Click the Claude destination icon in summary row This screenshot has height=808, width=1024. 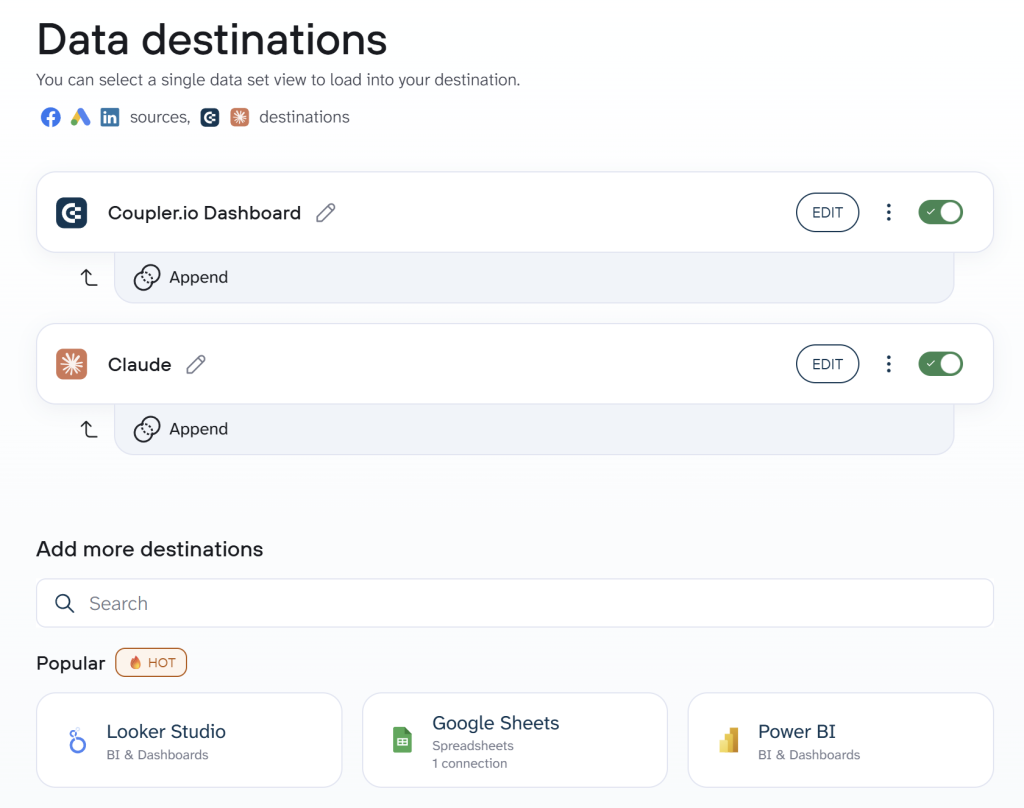(240, 118)
